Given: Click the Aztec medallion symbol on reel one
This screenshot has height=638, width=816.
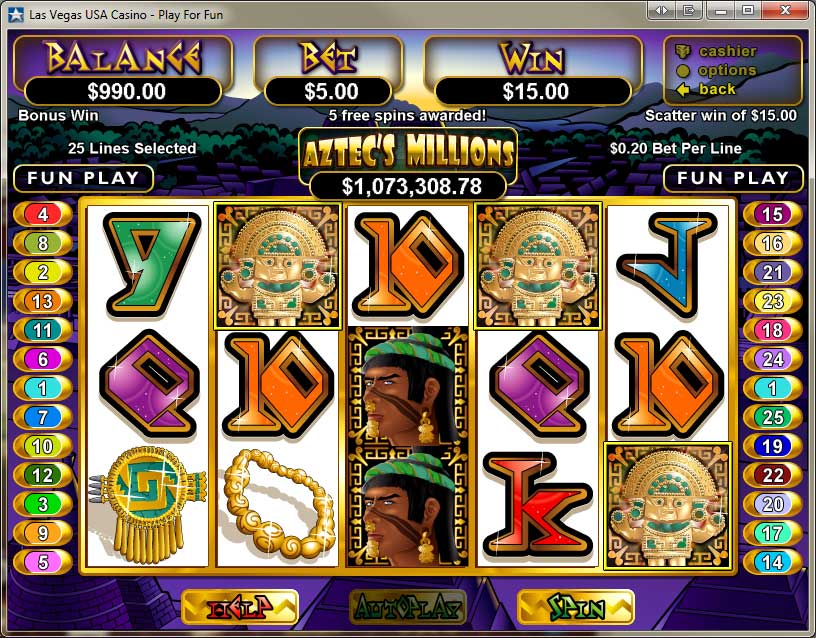Looking at the screenshot, I should click(x=148, y=505).
